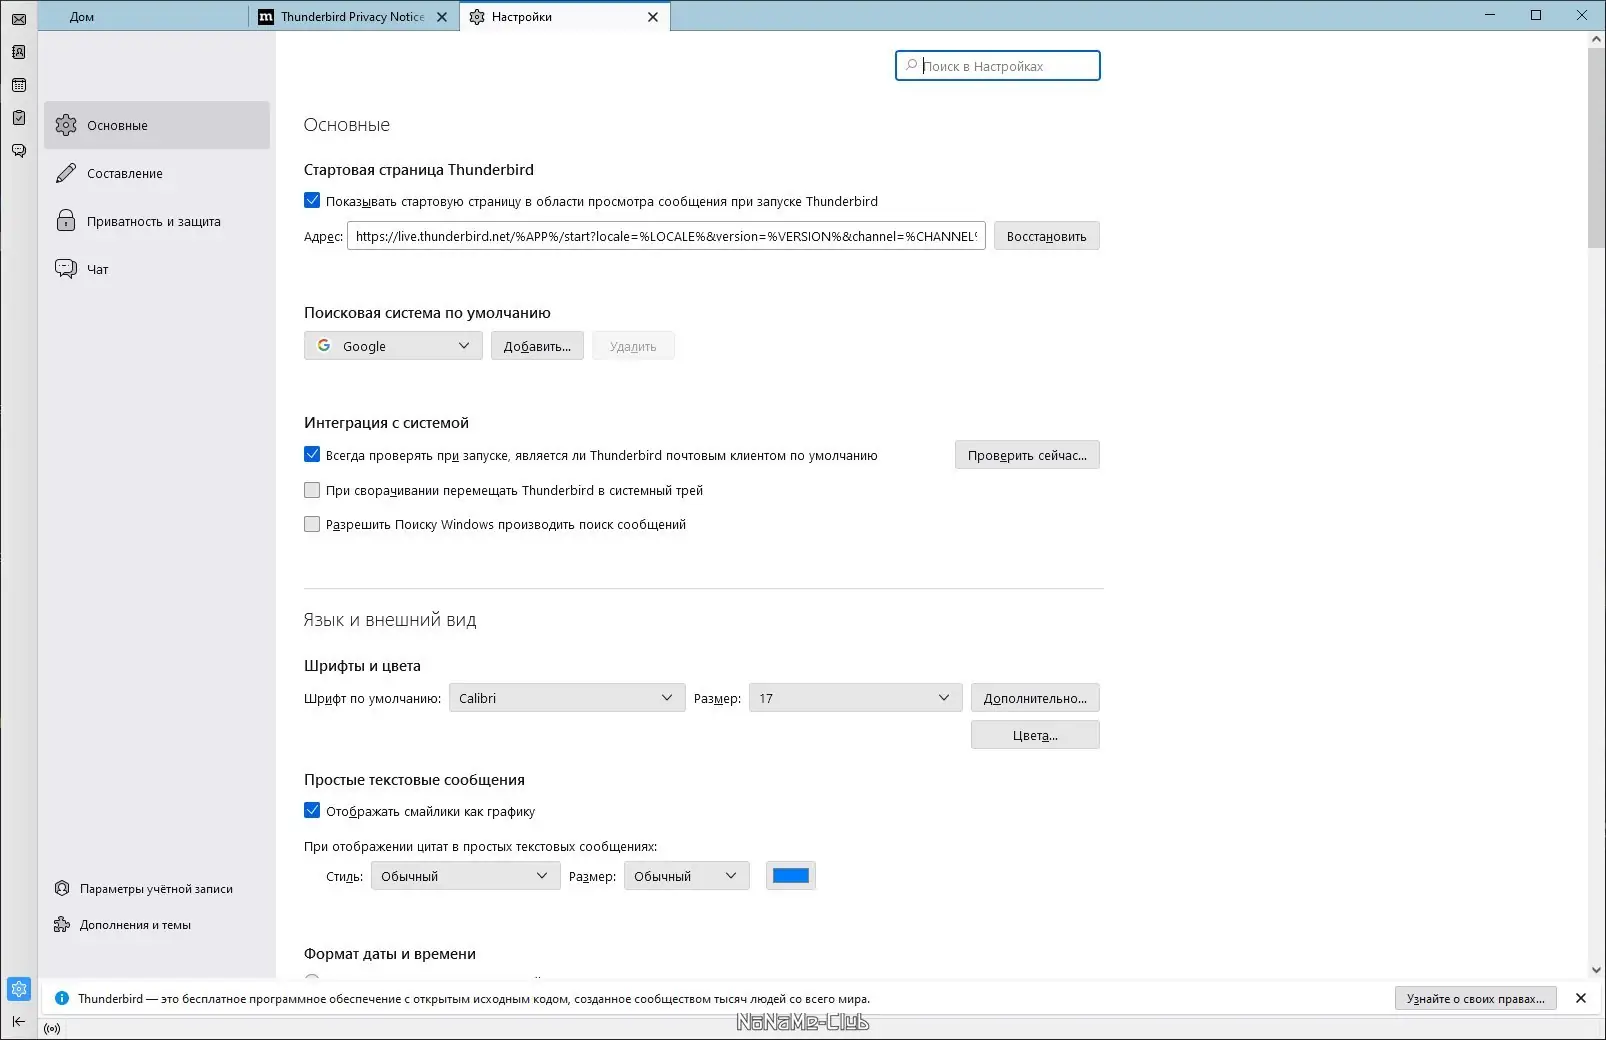Screen dimensions: 1606x1040
Task: Click the Узнайте о своих правах… button
Action: click(1476, 998)
